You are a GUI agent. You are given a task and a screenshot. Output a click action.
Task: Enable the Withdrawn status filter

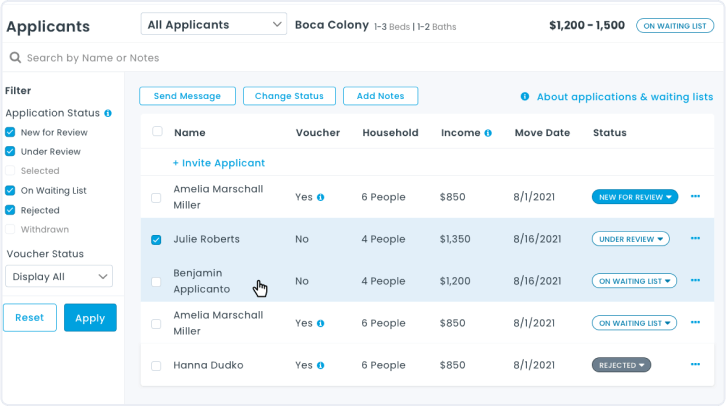click(x=10, y=229)
